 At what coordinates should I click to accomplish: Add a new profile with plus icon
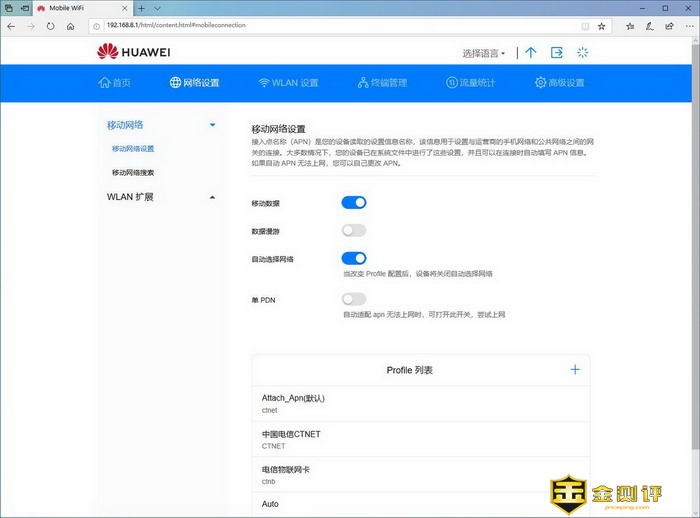pos(575,370)
